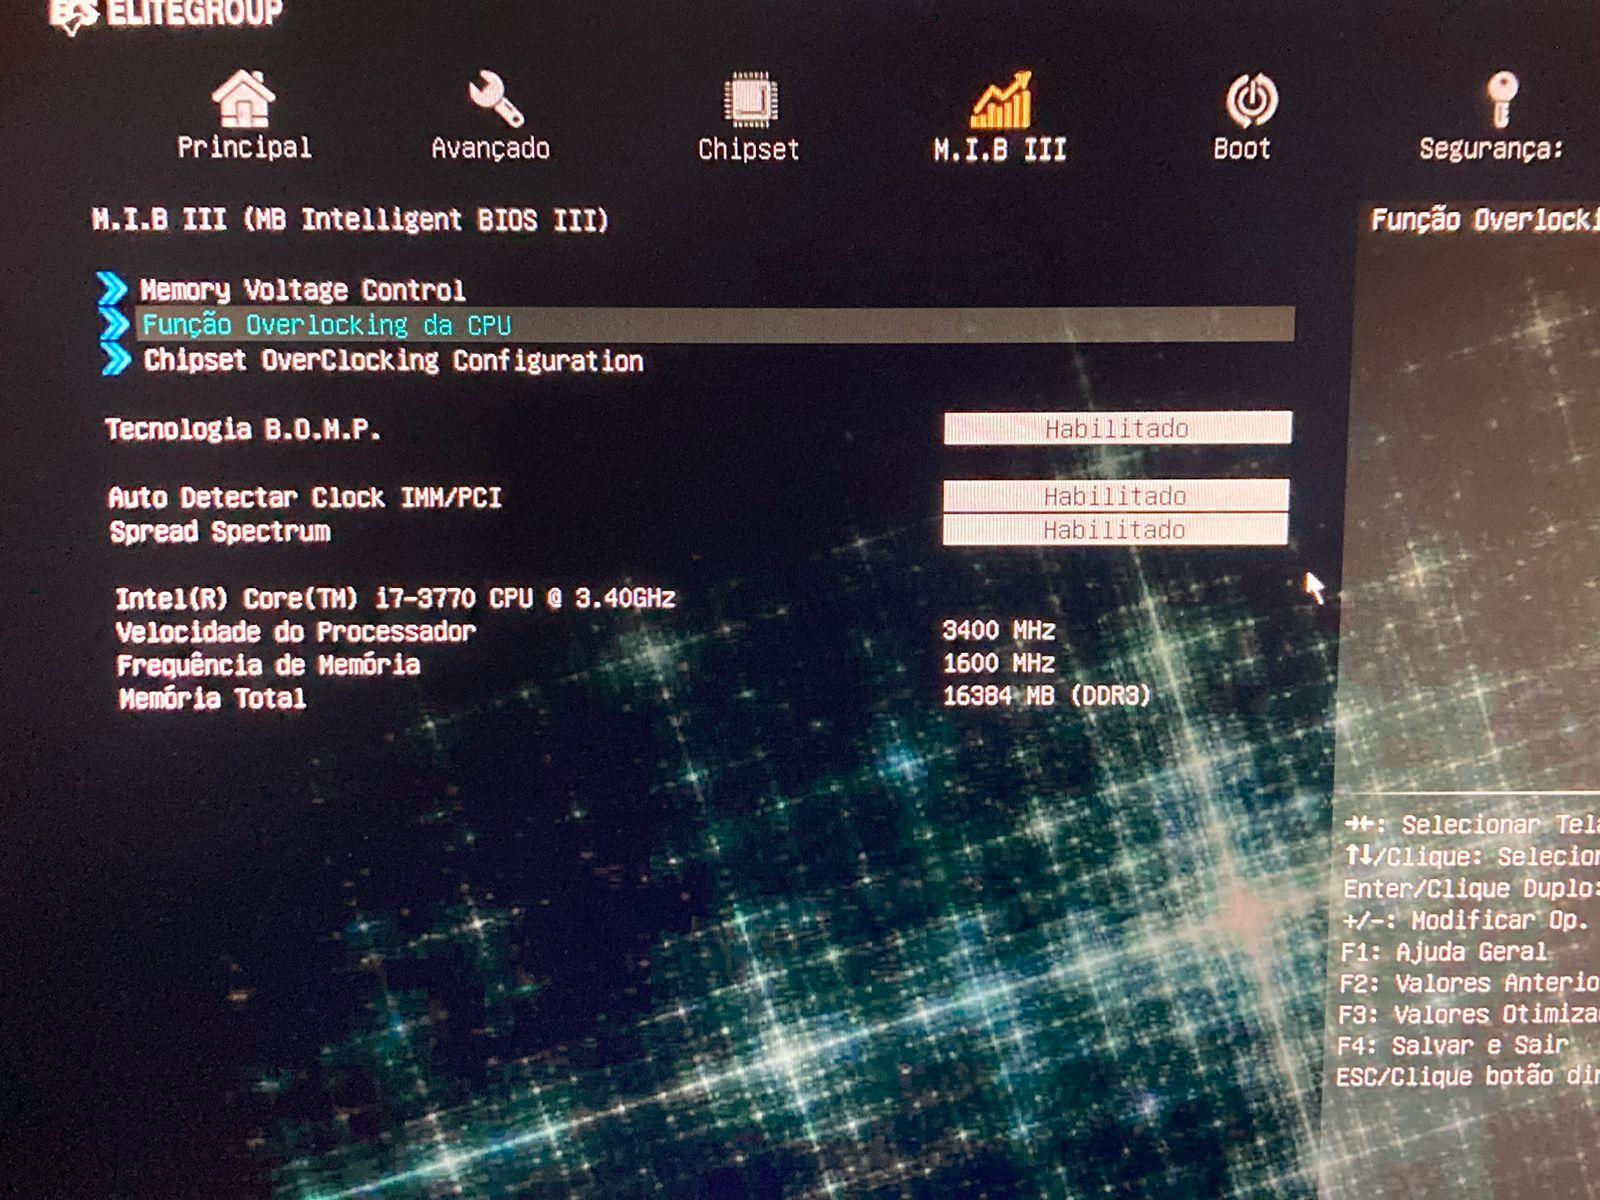Open the Boot power icon
Image resolution: width=1600 pixels, height=1200 pixels.
coord(1251,101)
